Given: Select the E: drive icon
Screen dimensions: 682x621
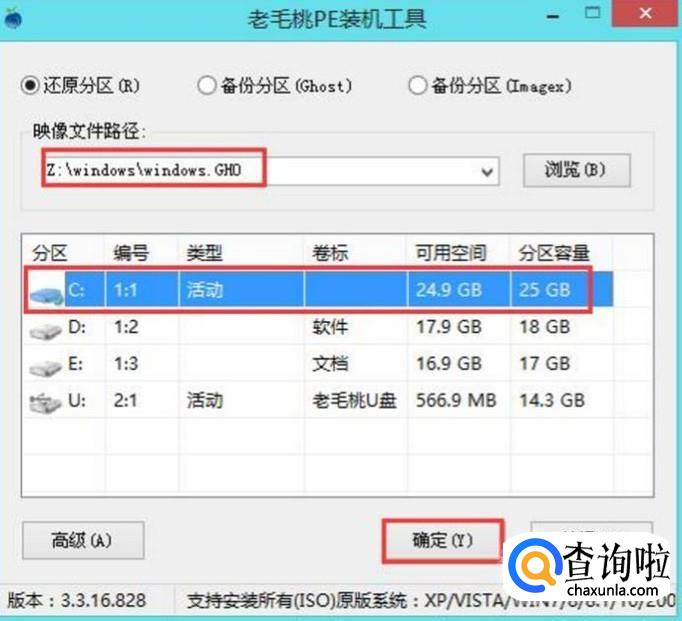Looking at the screenshot, I should click(x=46, y=368).
